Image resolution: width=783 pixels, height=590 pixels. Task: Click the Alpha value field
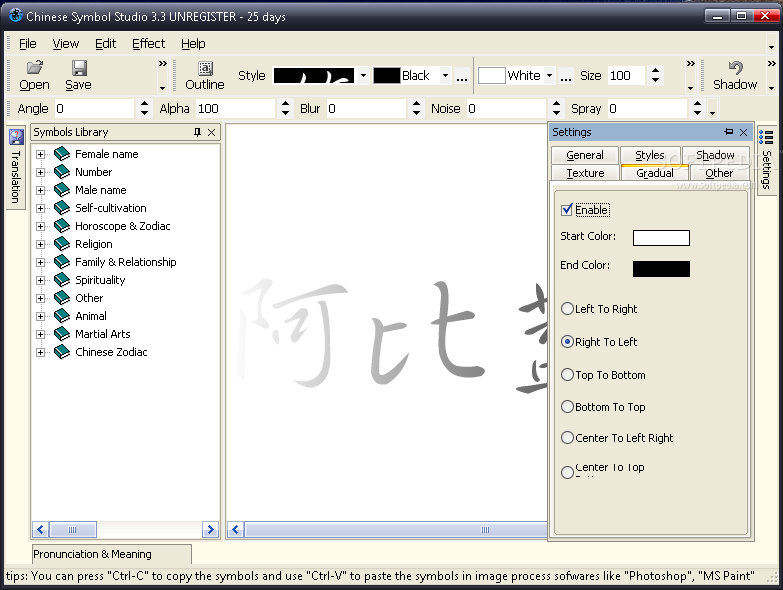[x=235, y=108]
